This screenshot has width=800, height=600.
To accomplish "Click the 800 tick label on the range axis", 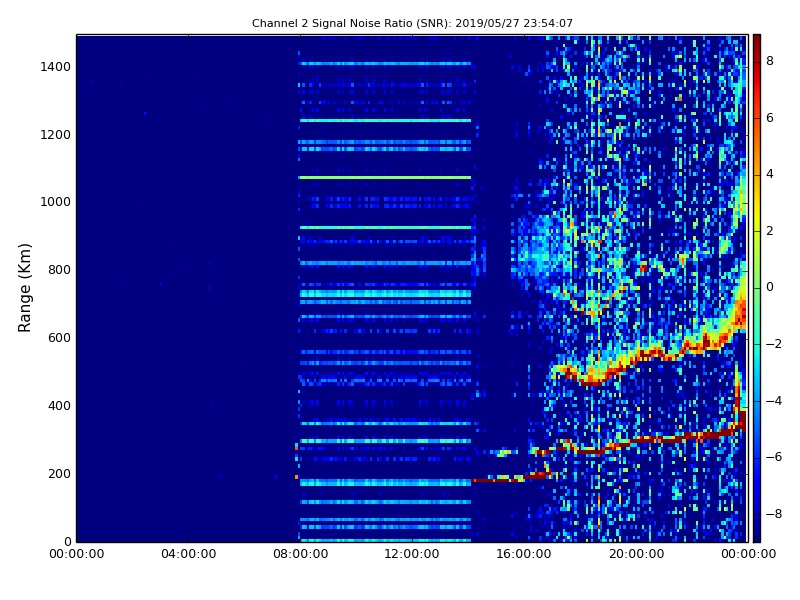I will pyautogui.click(x=59, y=270).
